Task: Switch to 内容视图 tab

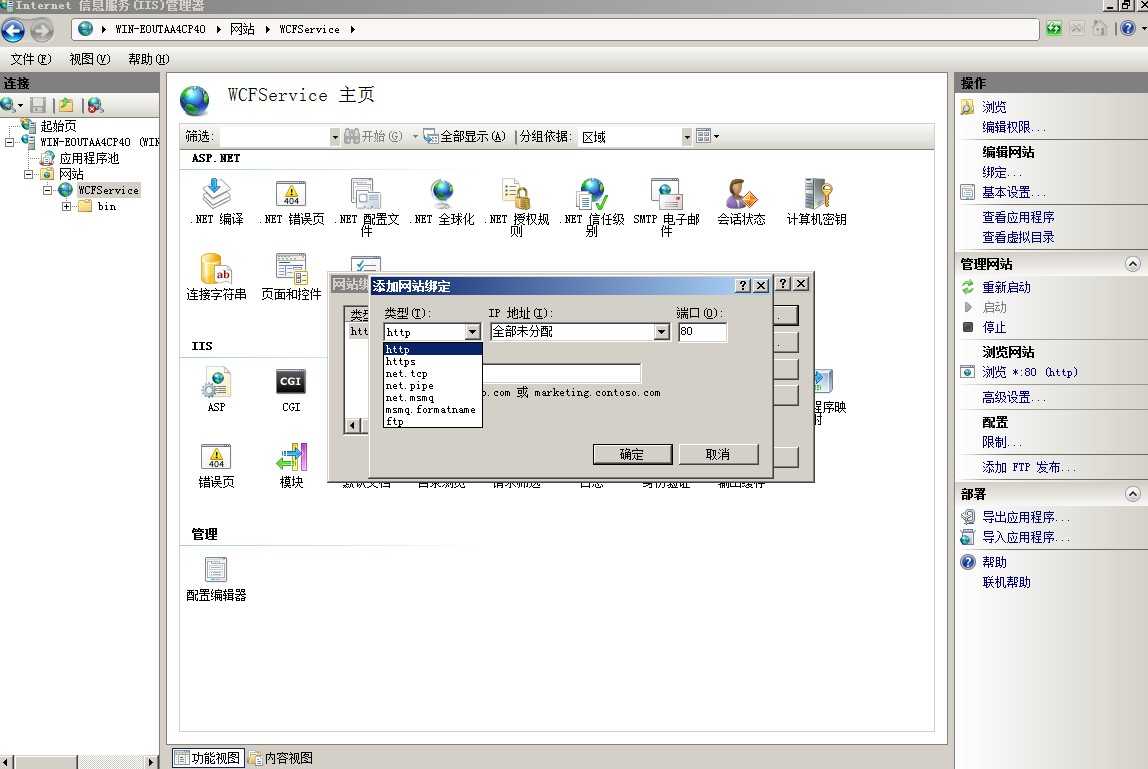Action: pyautogui.click(x=282, y=758)
